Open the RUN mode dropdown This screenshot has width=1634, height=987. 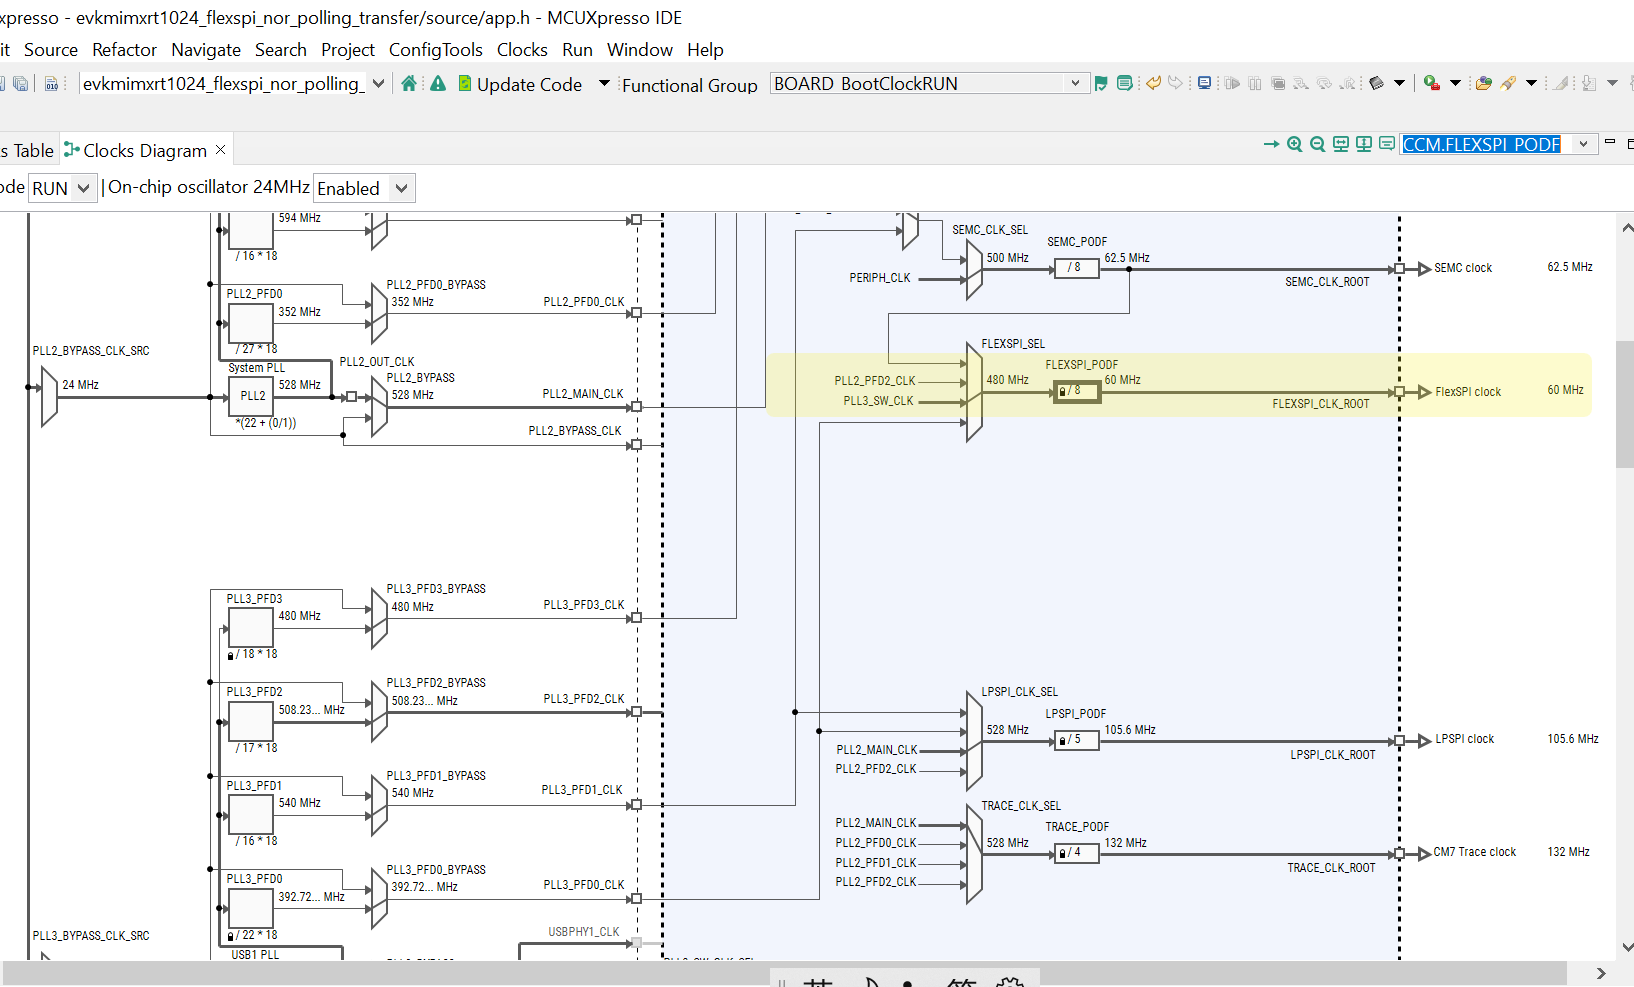pos(83,188)
